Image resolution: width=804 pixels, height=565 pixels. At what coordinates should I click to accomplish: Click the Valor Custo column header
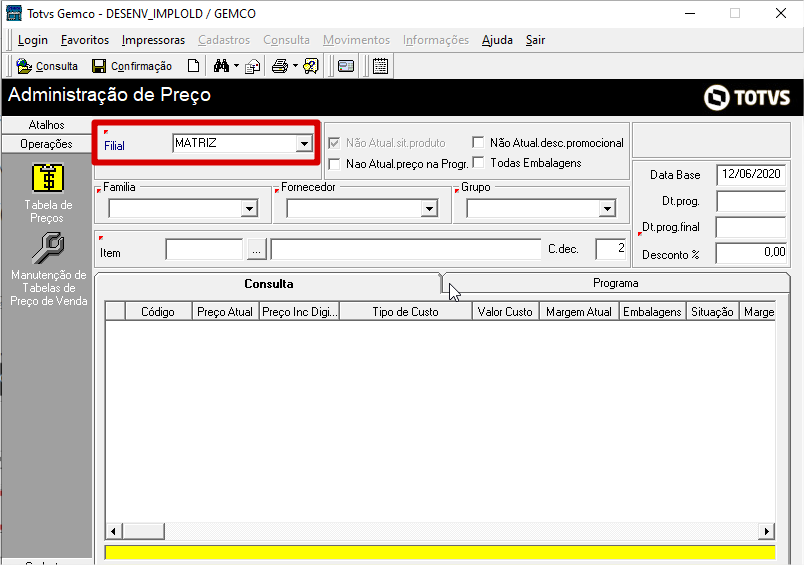(505, 312)
